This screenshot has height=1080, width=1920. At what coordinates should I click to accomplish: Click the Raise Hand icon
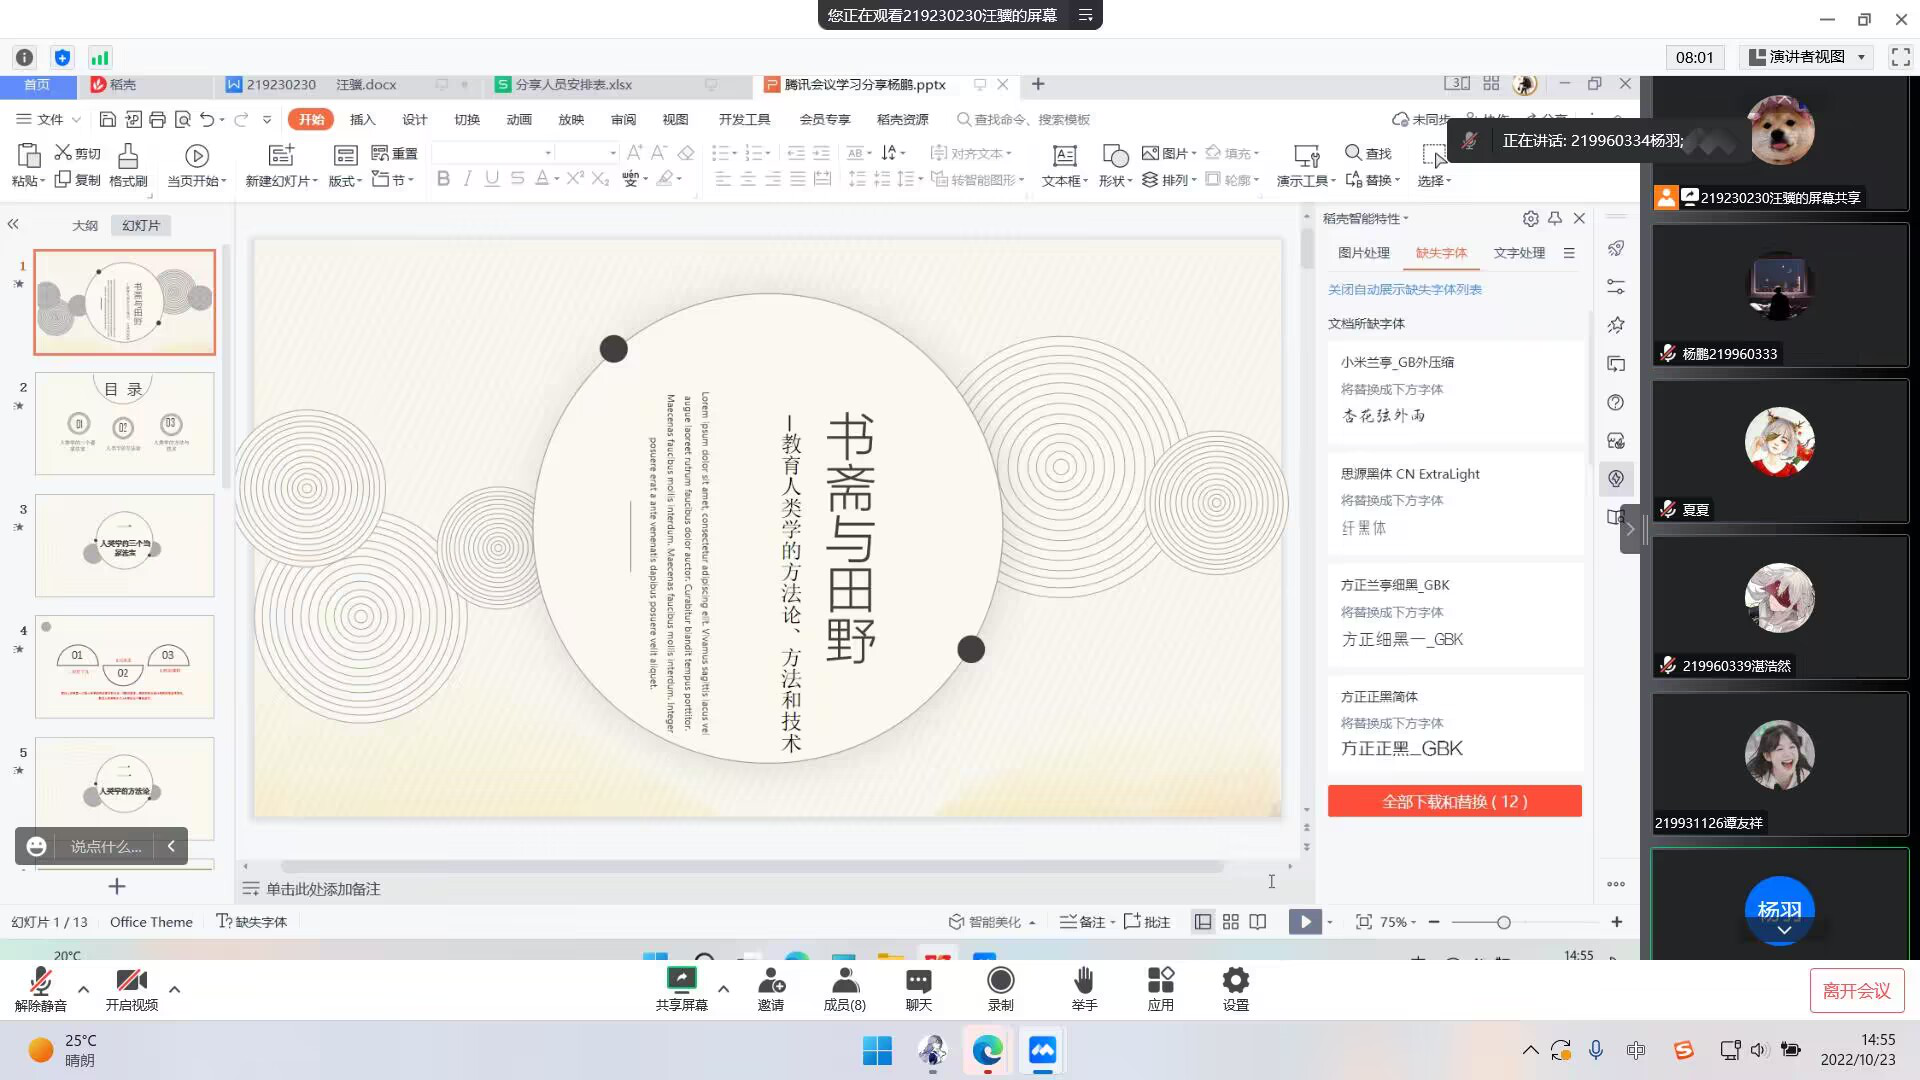tap(1084, 982)
